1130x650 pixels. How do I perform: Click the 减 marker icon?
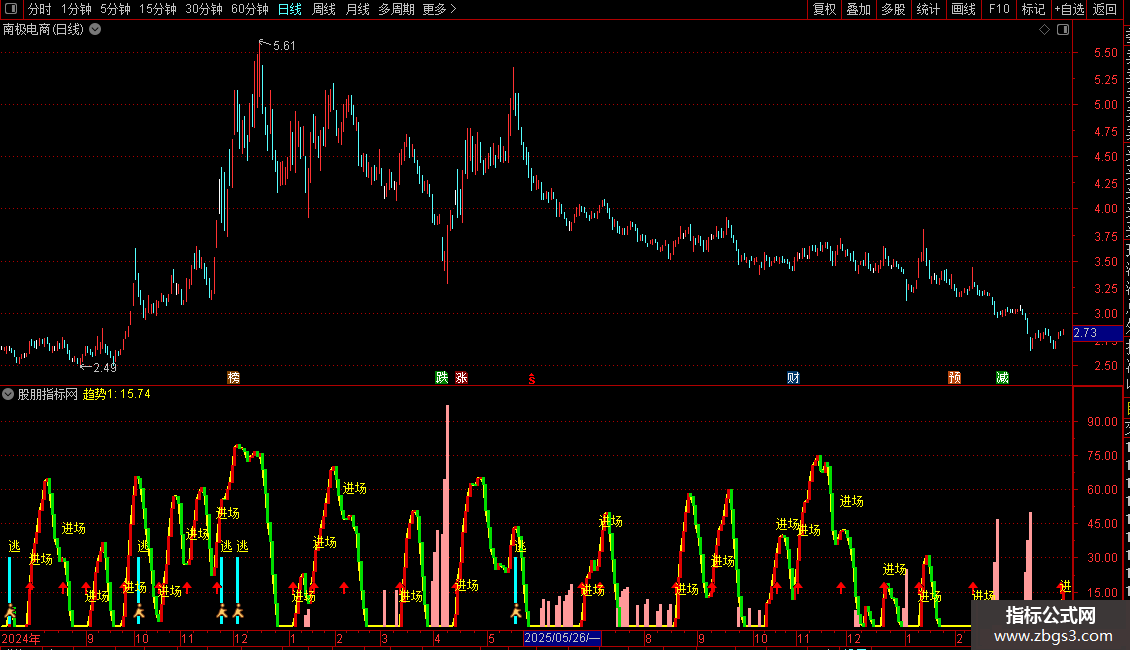1002,378
